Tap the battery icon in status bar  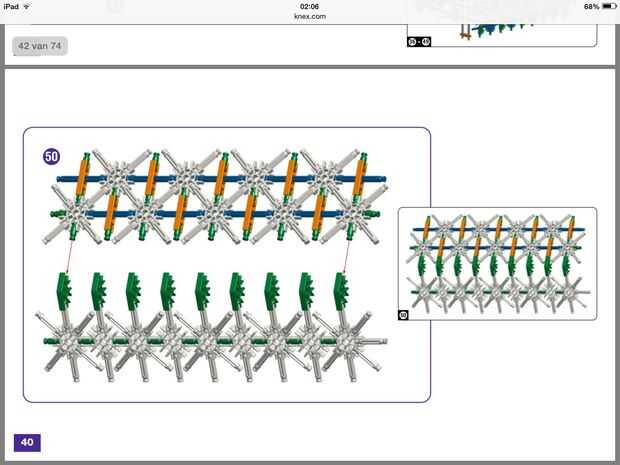pyautogui.click(x=609, y=6)
